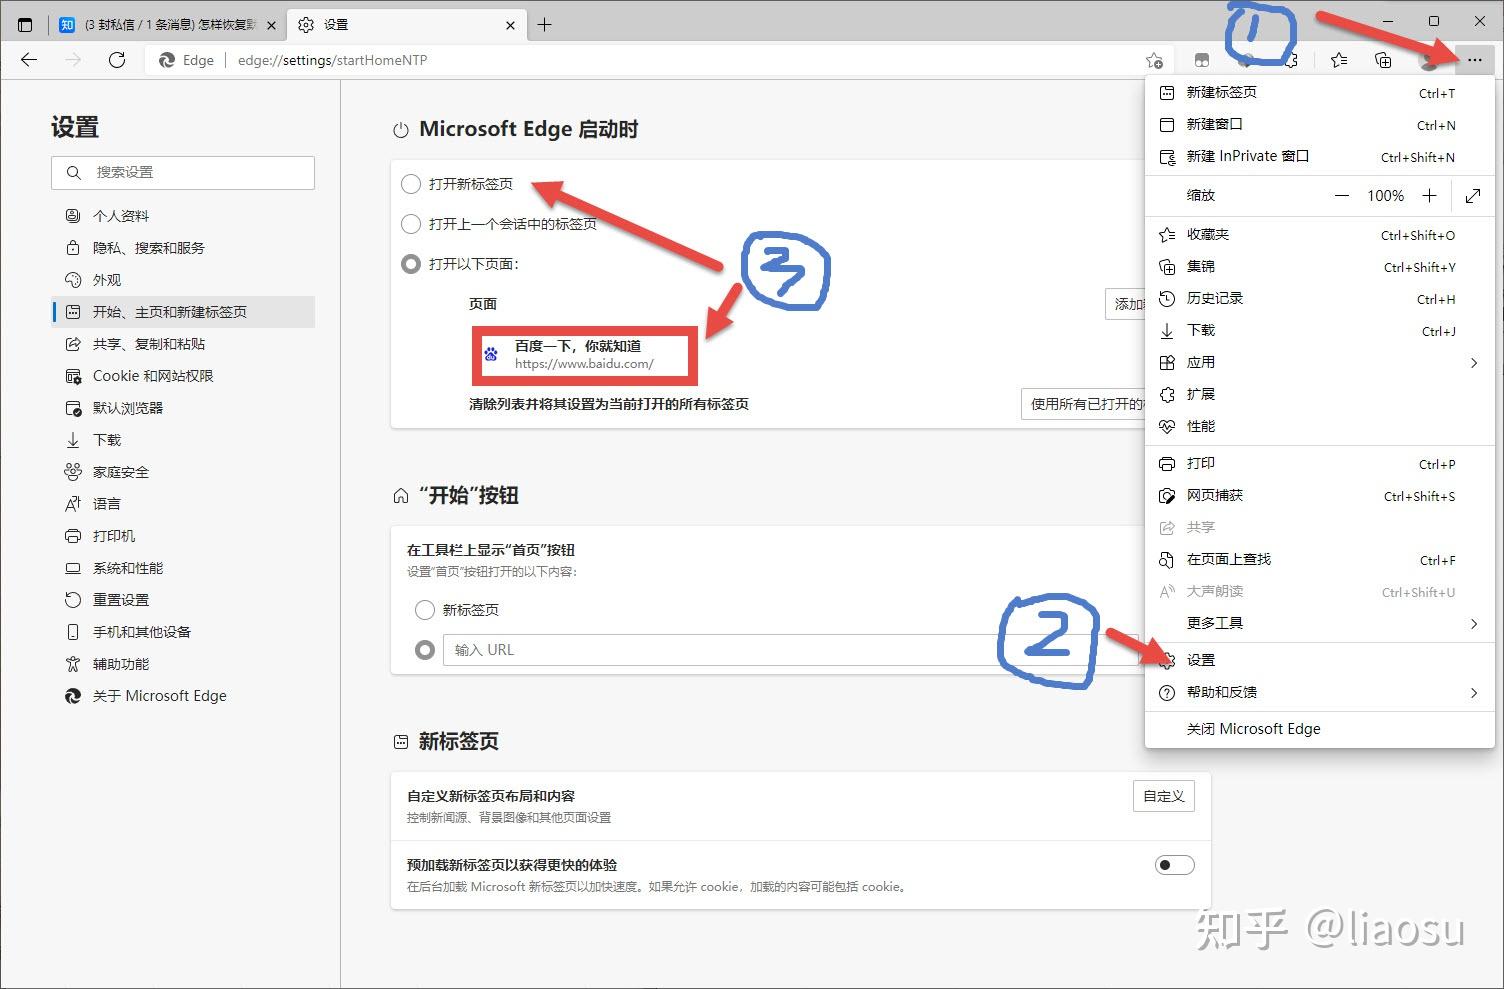Viewport: 1504px width, 989px height.
Task: Open the Favorites star toolbar icon
Action: 1339,60
